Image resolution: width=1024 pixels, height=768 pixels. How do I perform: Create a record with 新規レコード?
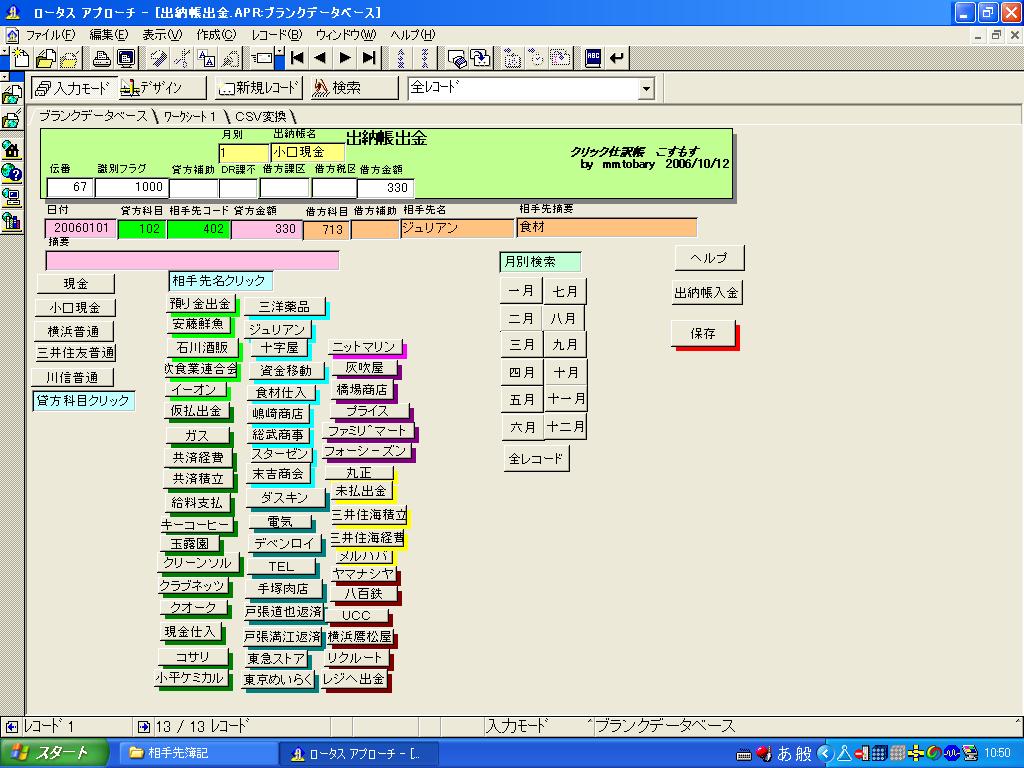[259, 88]
